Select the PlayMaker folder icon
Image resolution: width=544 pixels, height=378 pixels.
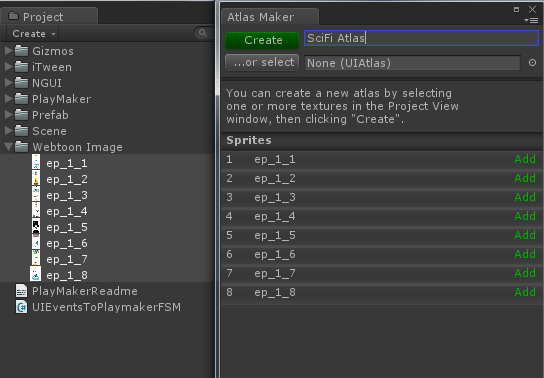click(x=22, y=98)
